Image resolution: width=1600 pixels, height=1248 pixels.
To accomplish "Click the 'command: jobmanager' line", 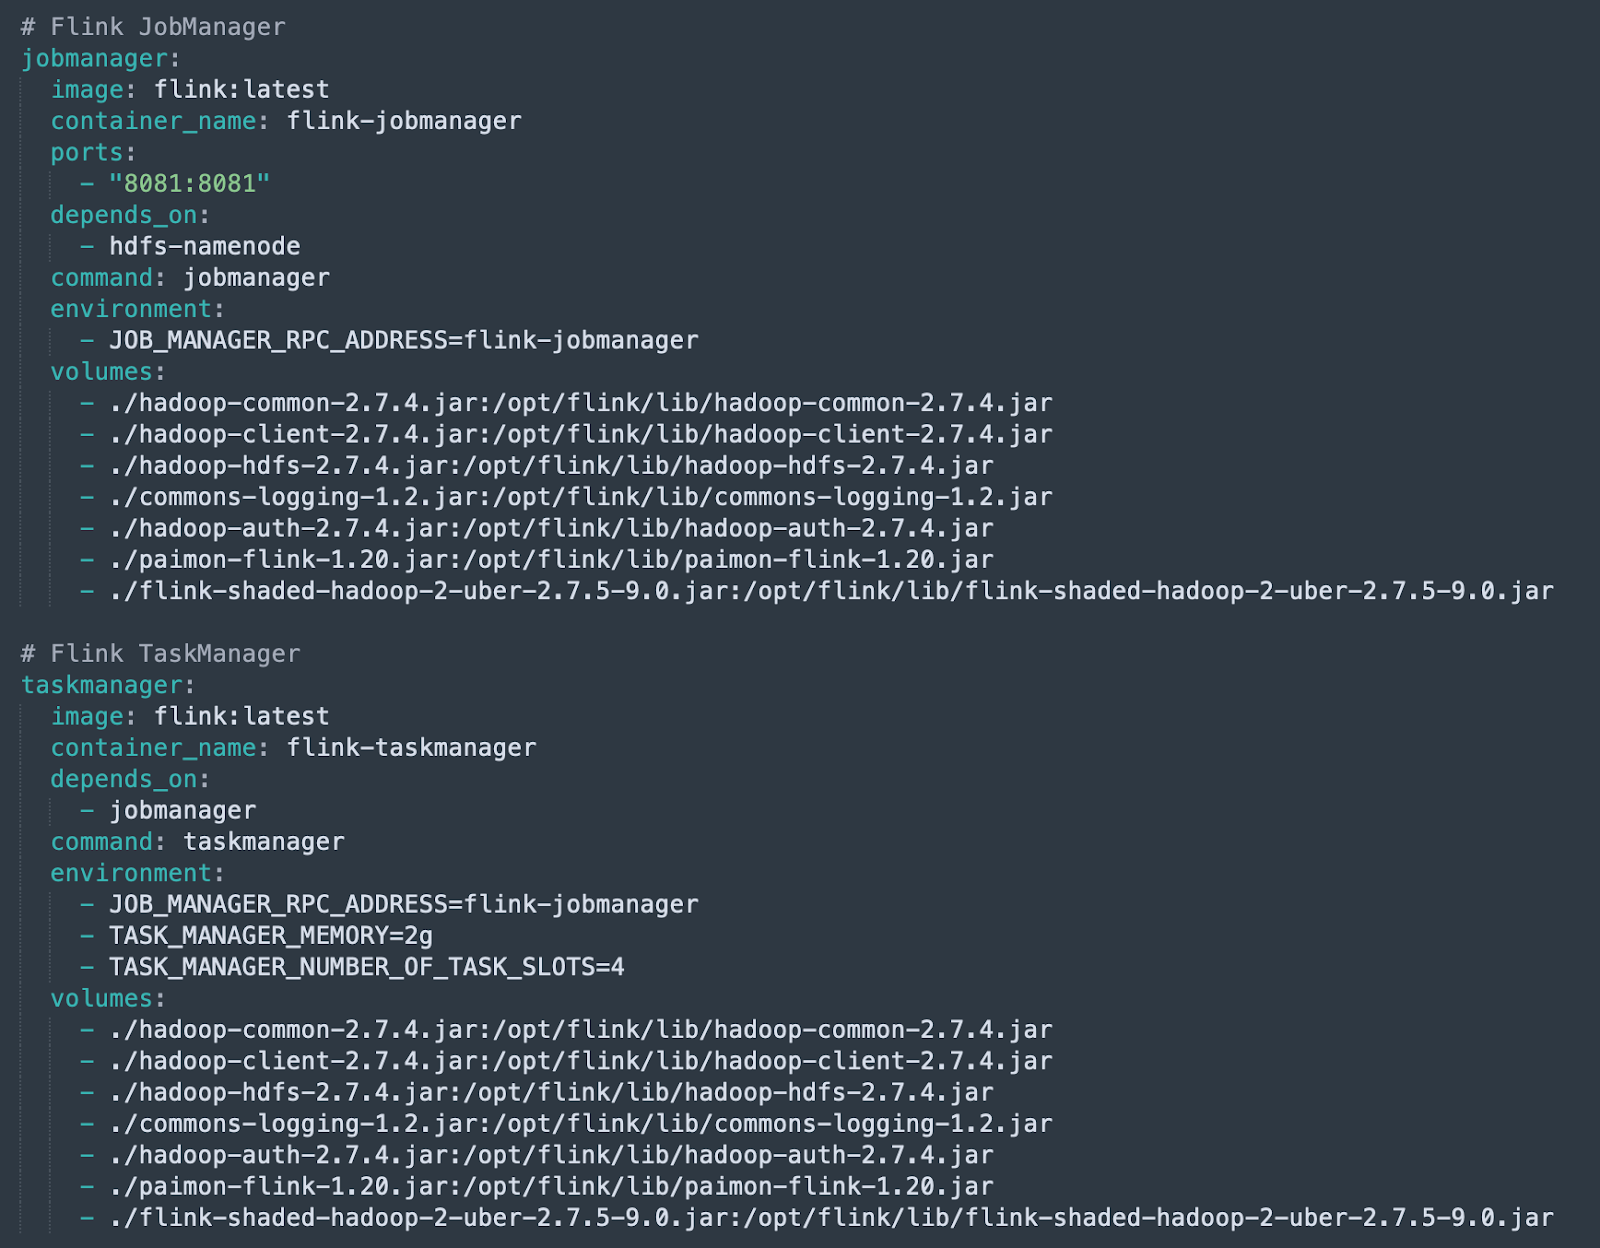I will (190, 278).
